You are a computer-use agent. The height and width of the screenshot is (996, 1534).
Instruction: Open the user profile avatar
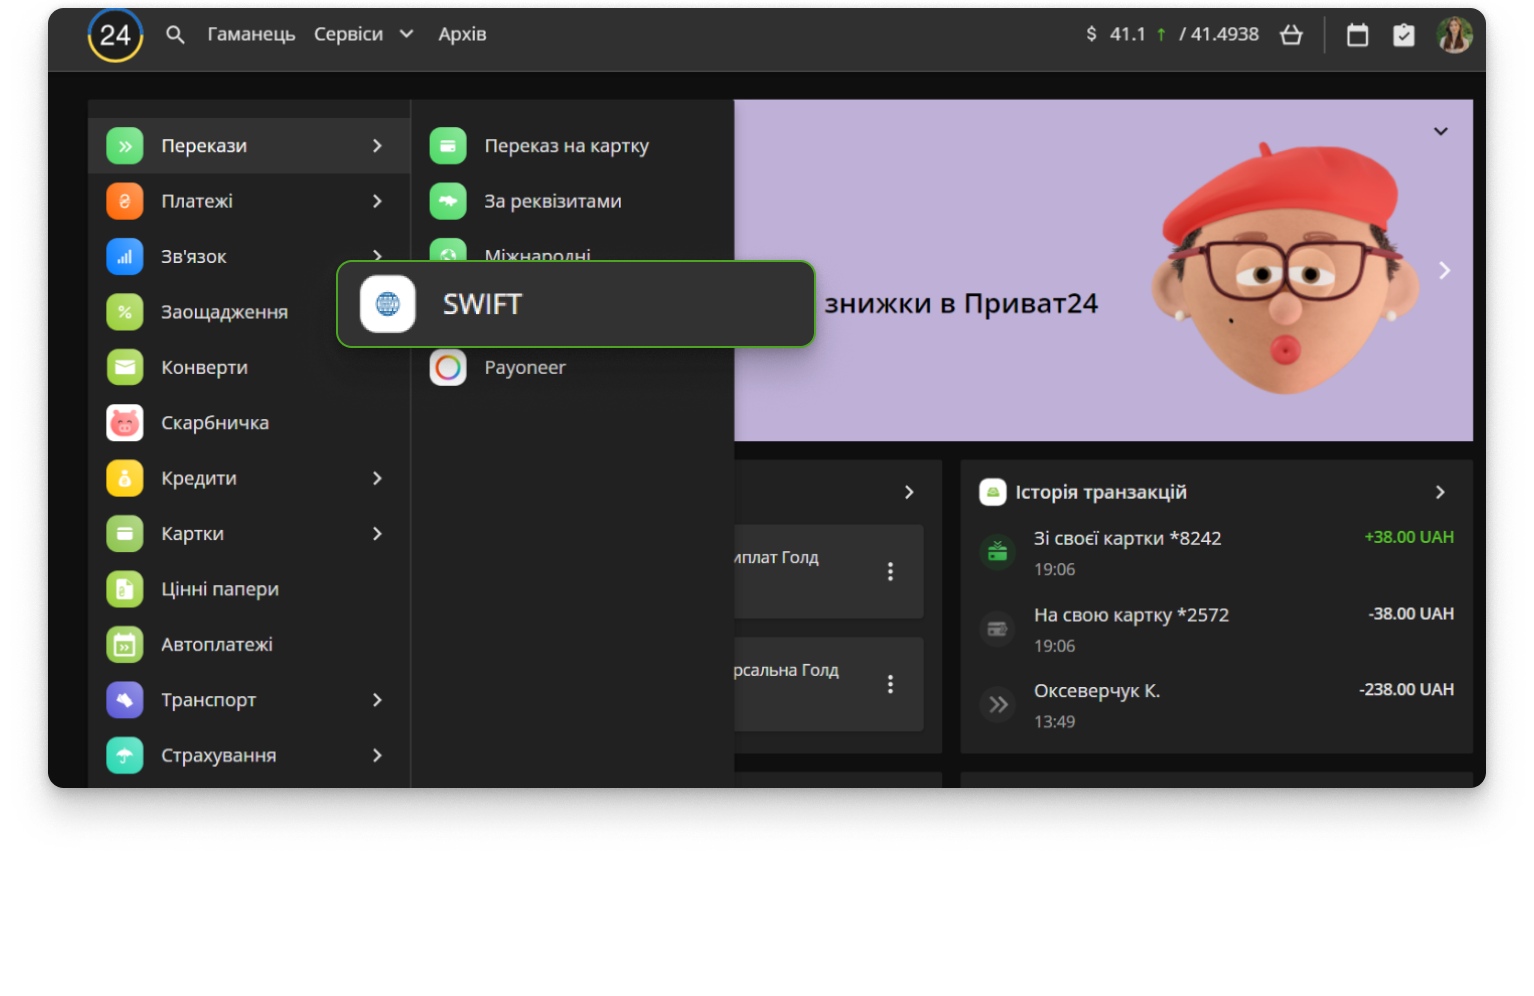pyautogui.click(x=1454, y=35)
